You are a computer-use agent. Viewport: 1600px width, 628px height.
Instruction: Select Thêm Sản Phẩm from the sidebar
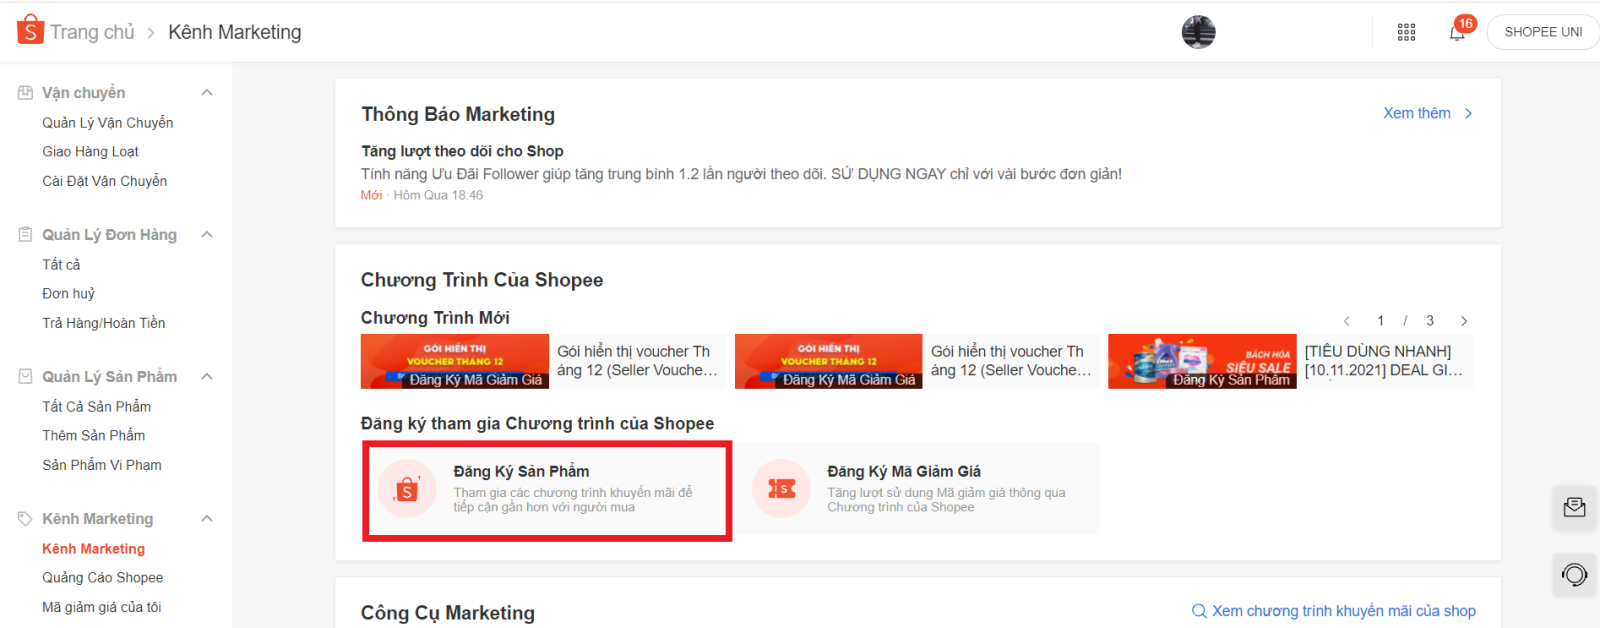(93, 436)
